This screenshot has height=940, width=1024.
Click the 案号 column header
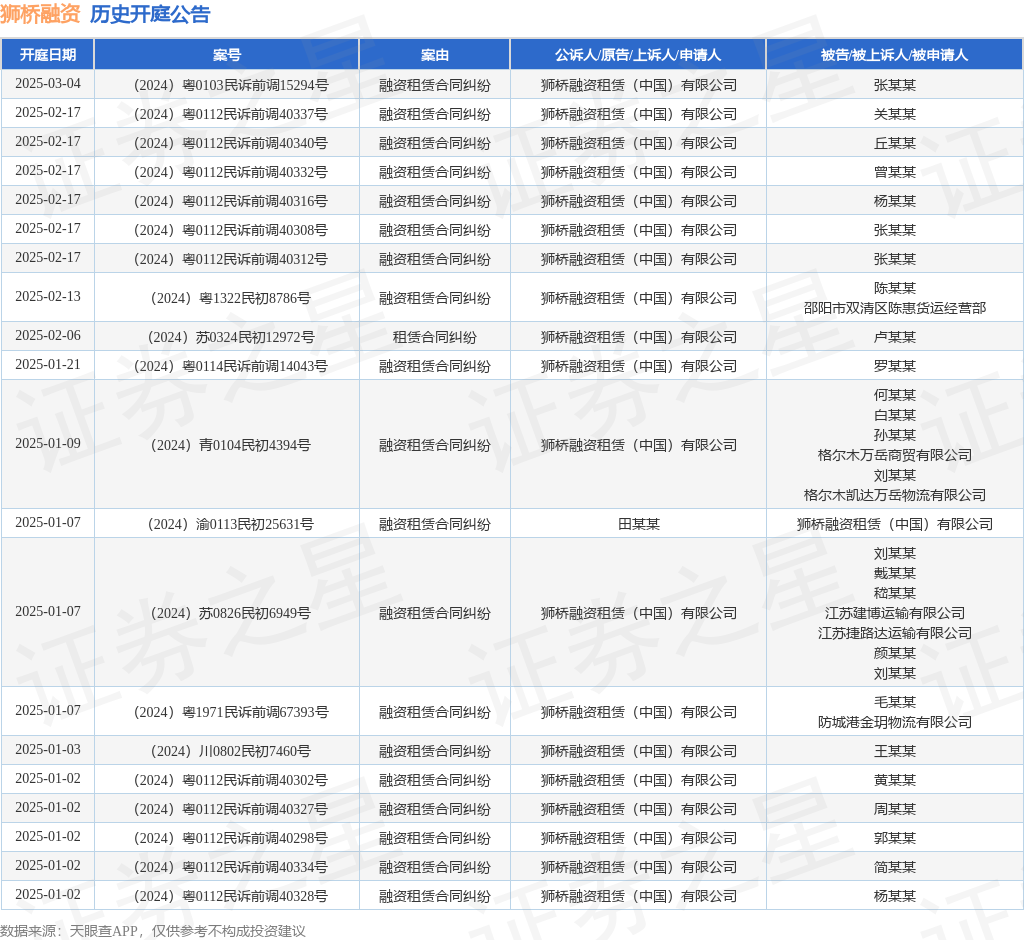coord(227,55)
